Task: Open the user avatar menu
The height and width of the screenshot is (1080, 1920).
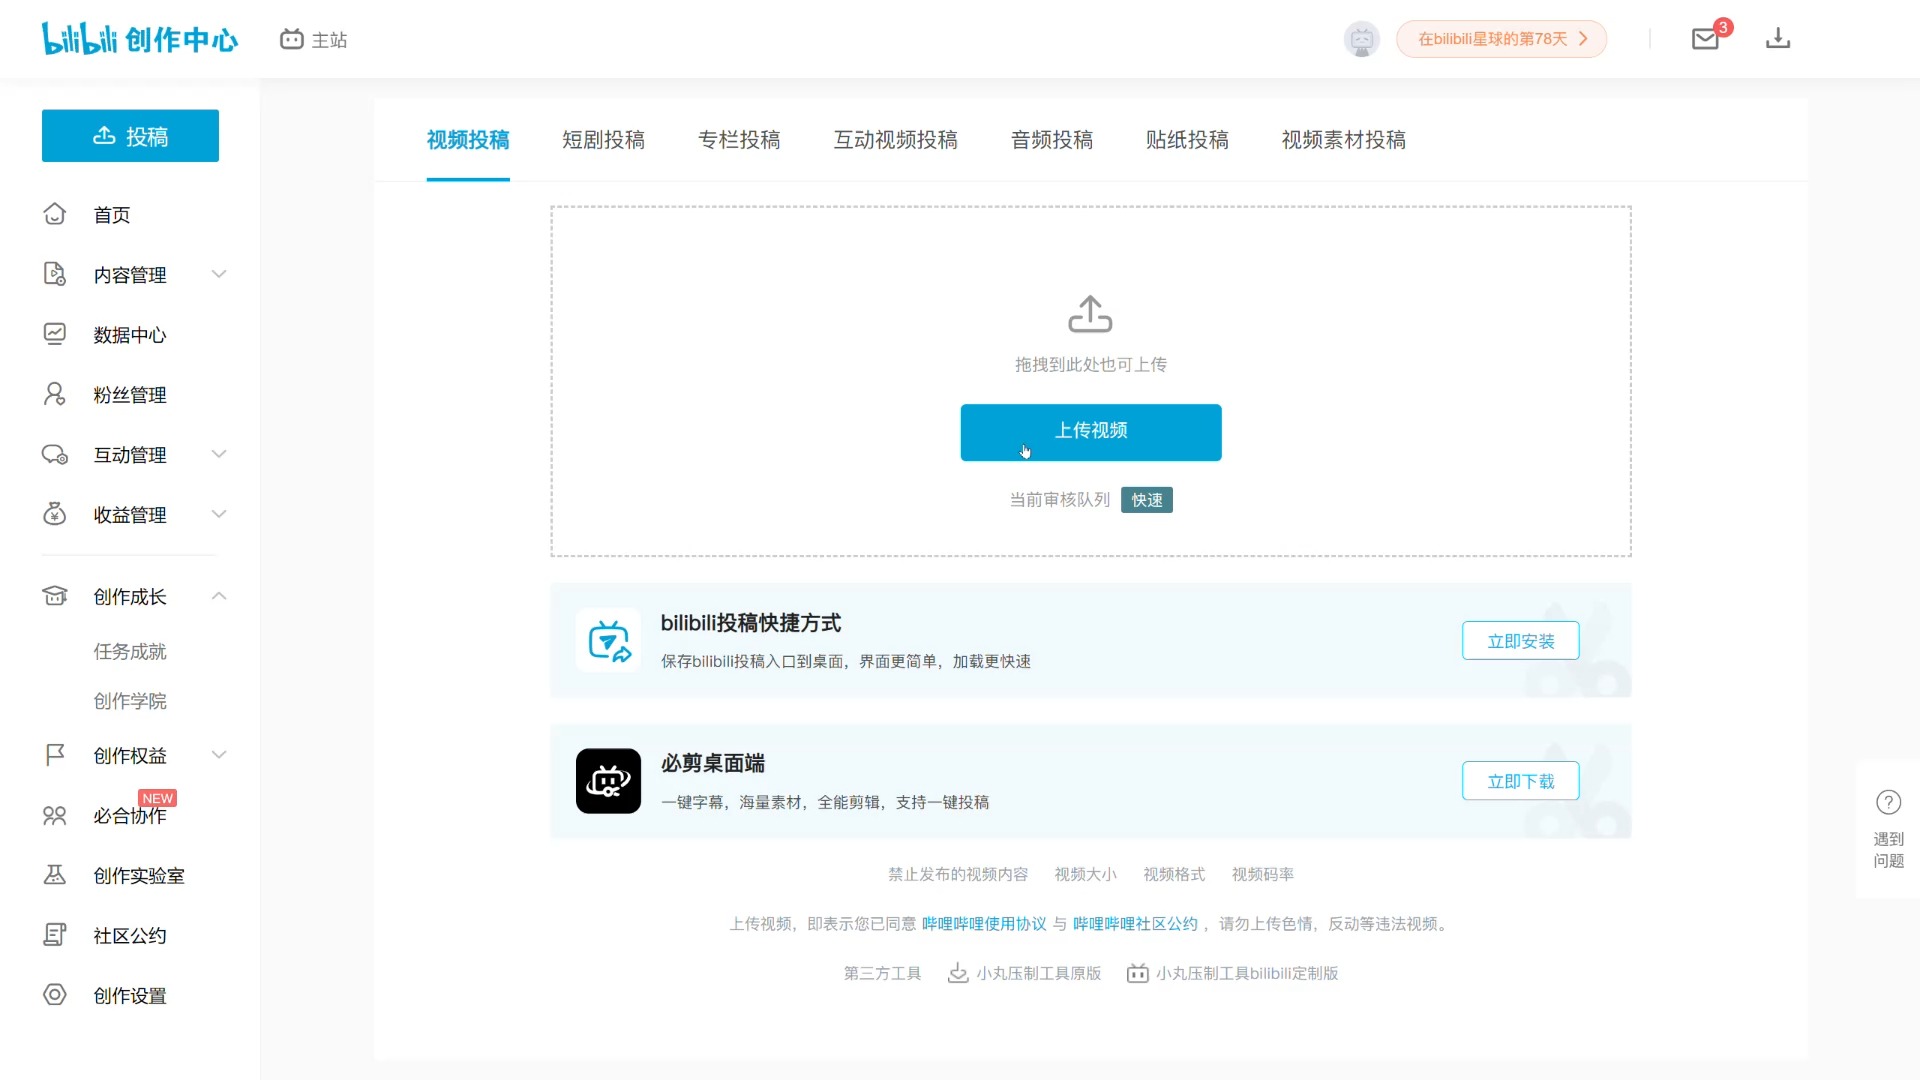Action: coord(1361,39)
